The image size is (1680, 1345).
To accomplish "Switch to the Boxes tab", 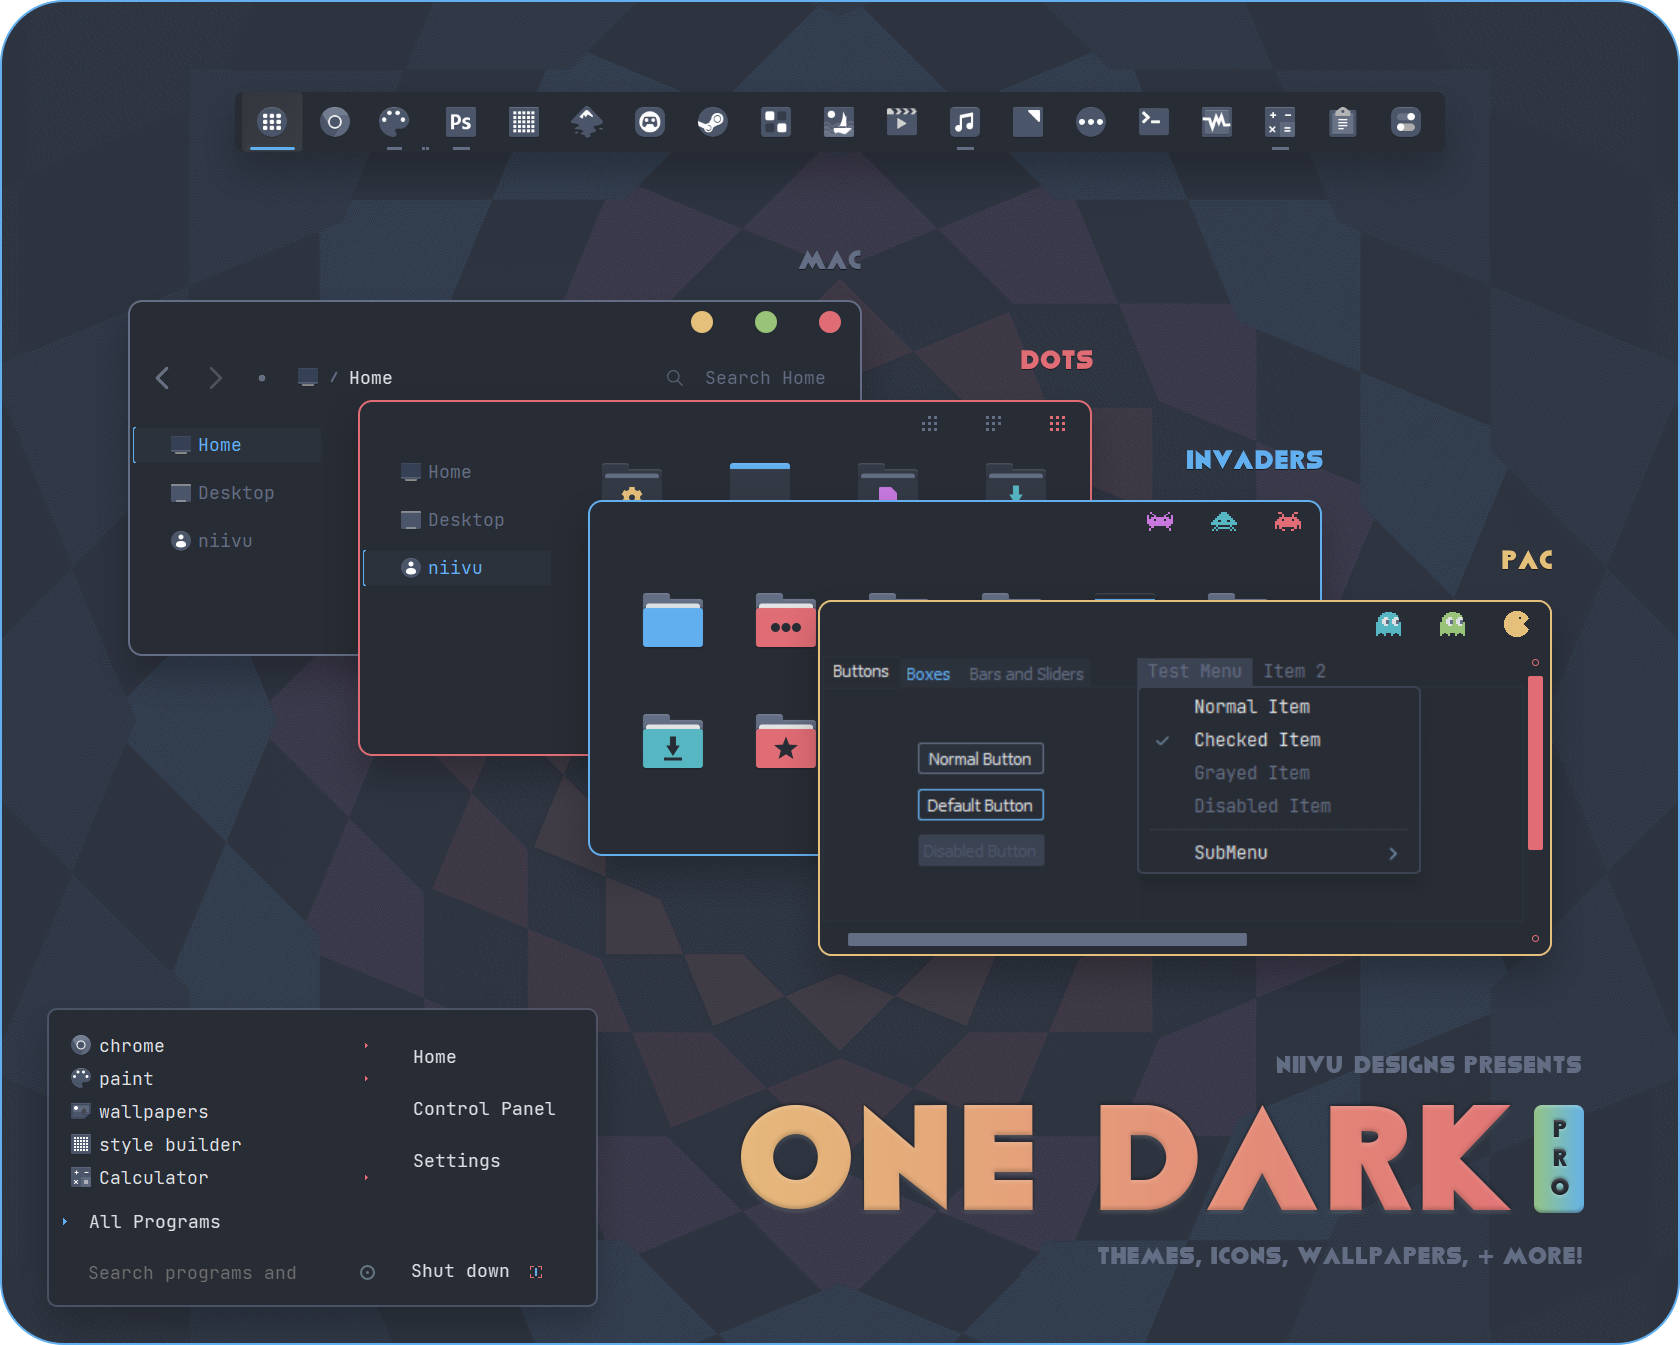I will (927, 673).
